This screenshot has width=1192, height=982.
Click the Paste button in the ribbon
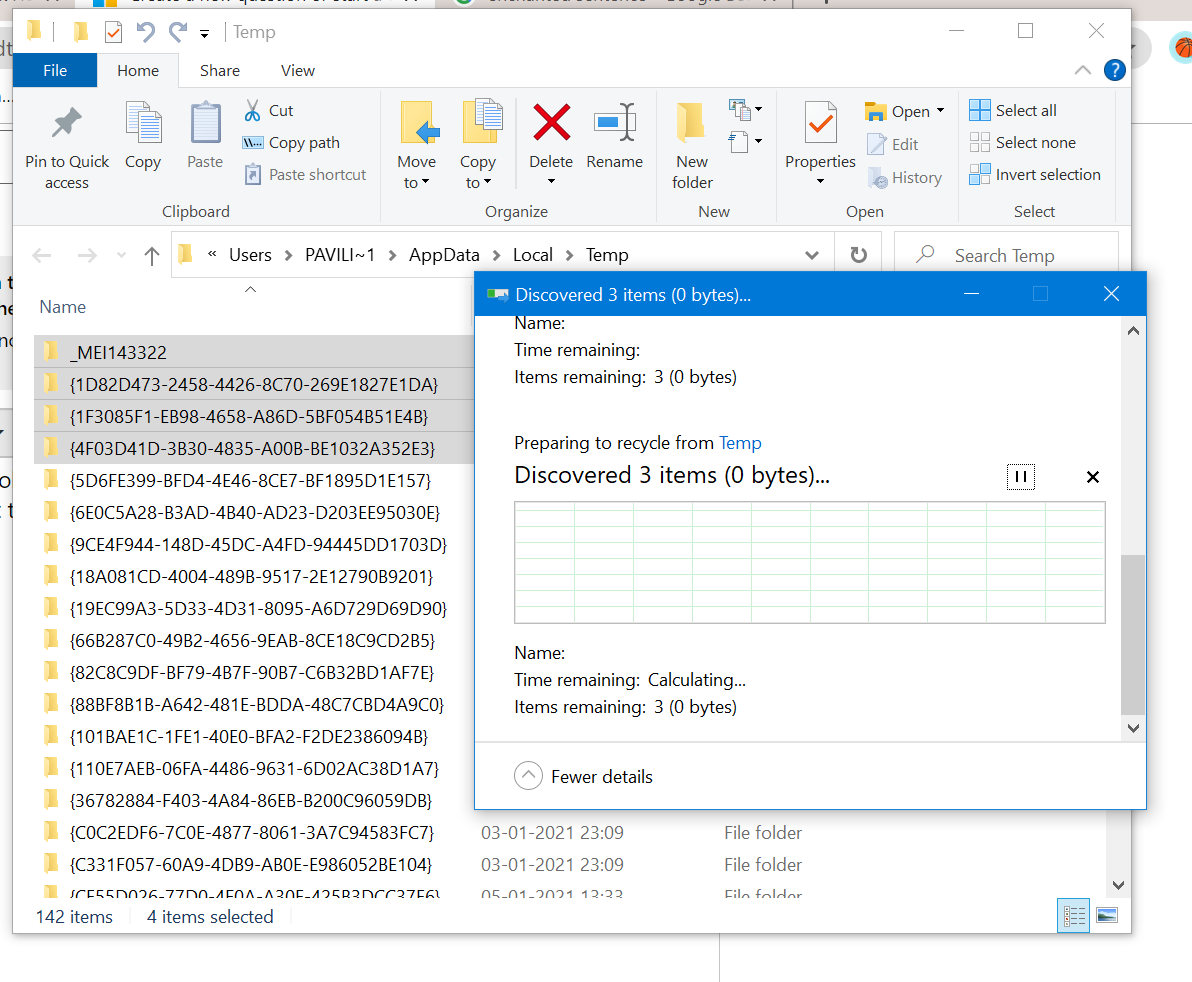coord(205,137)
